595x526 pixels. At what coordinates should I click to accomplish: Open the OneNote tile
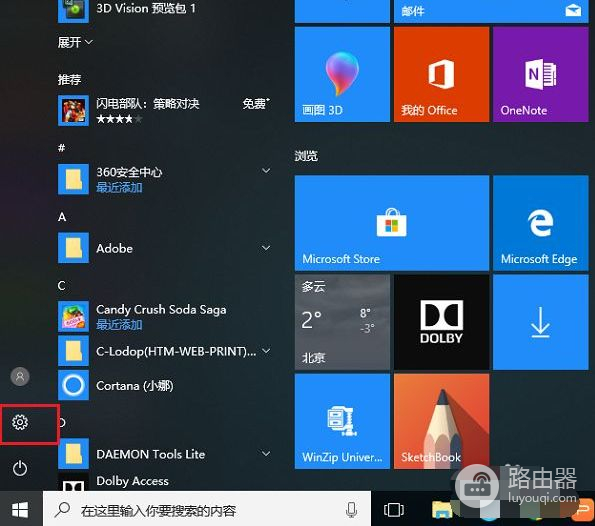click(x=541, y=74)
